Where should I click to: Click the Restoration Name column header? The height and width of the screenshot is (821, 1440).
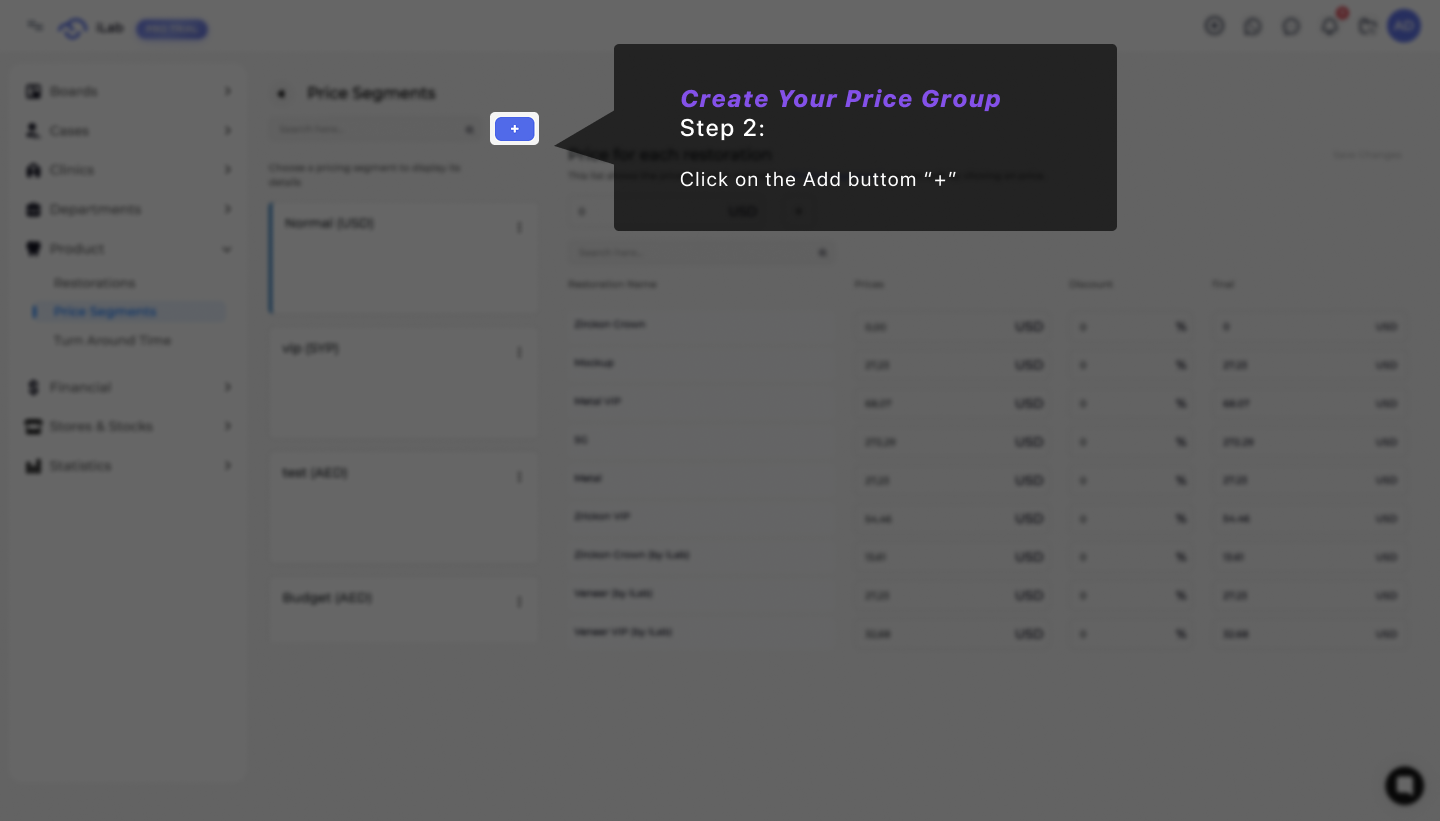pyautogui.click(x=612, y=285)
